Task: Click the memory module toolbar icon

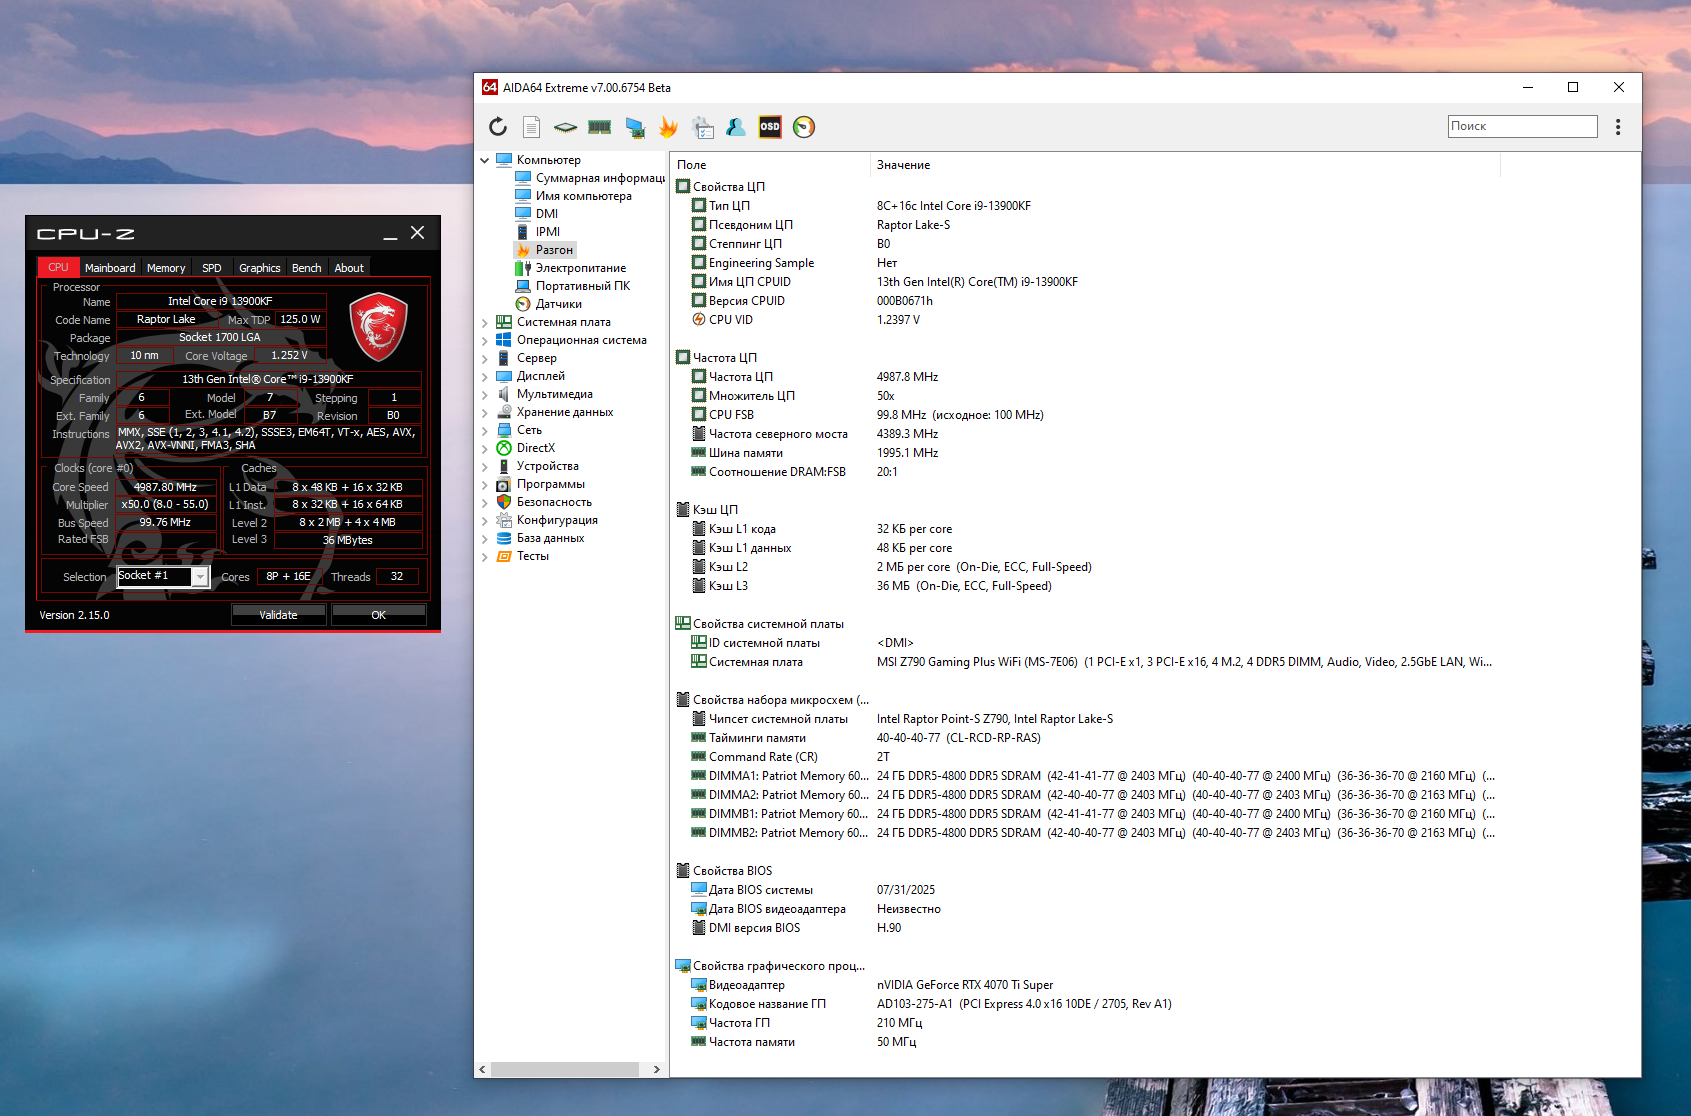Action: pos(600,127)
